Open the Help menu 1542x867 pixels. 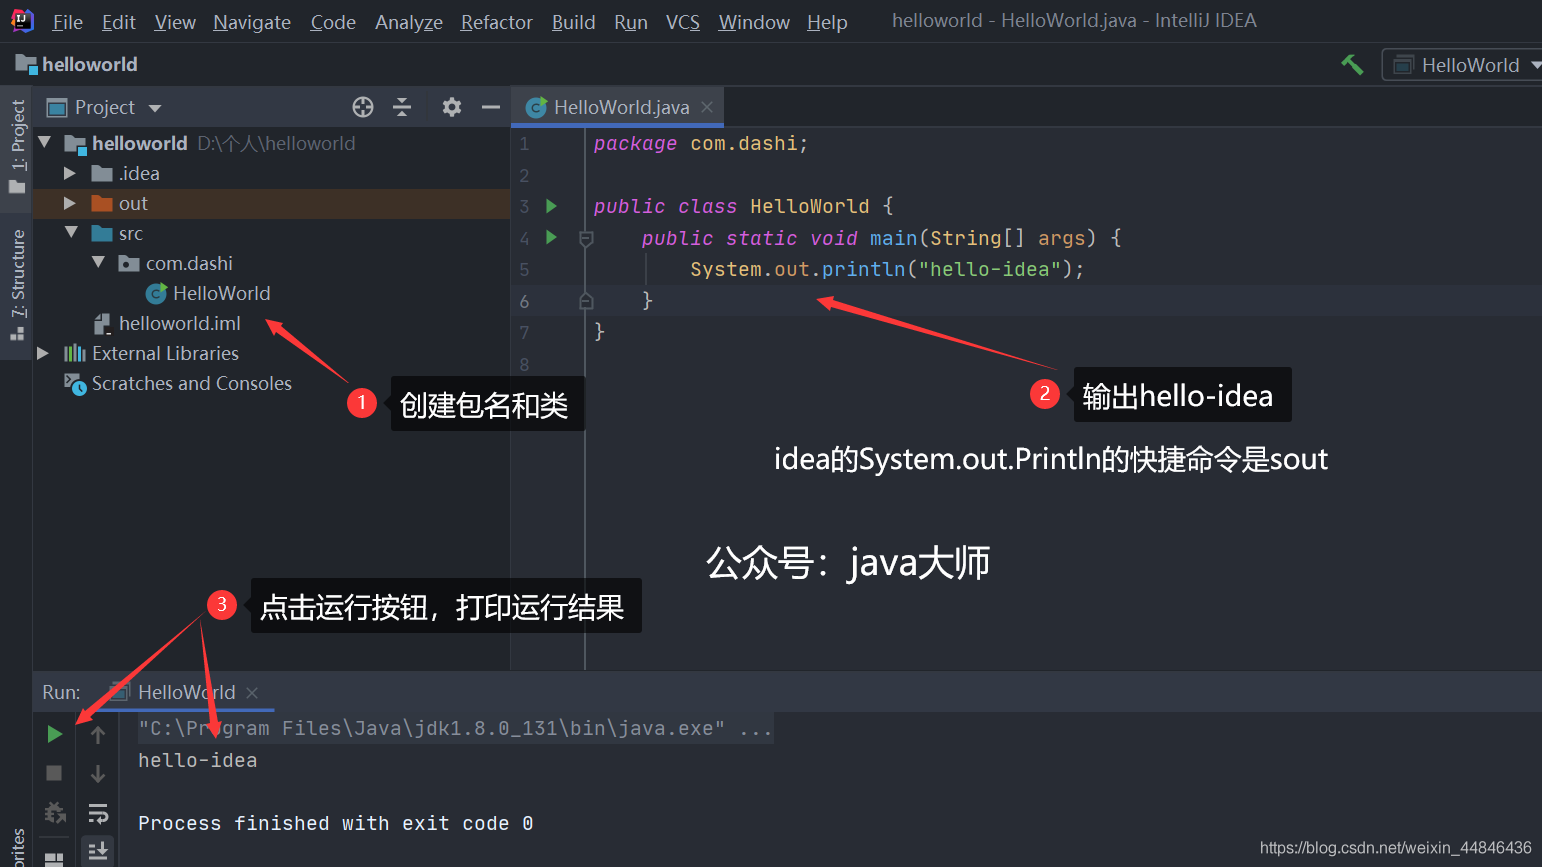(827, 22)
